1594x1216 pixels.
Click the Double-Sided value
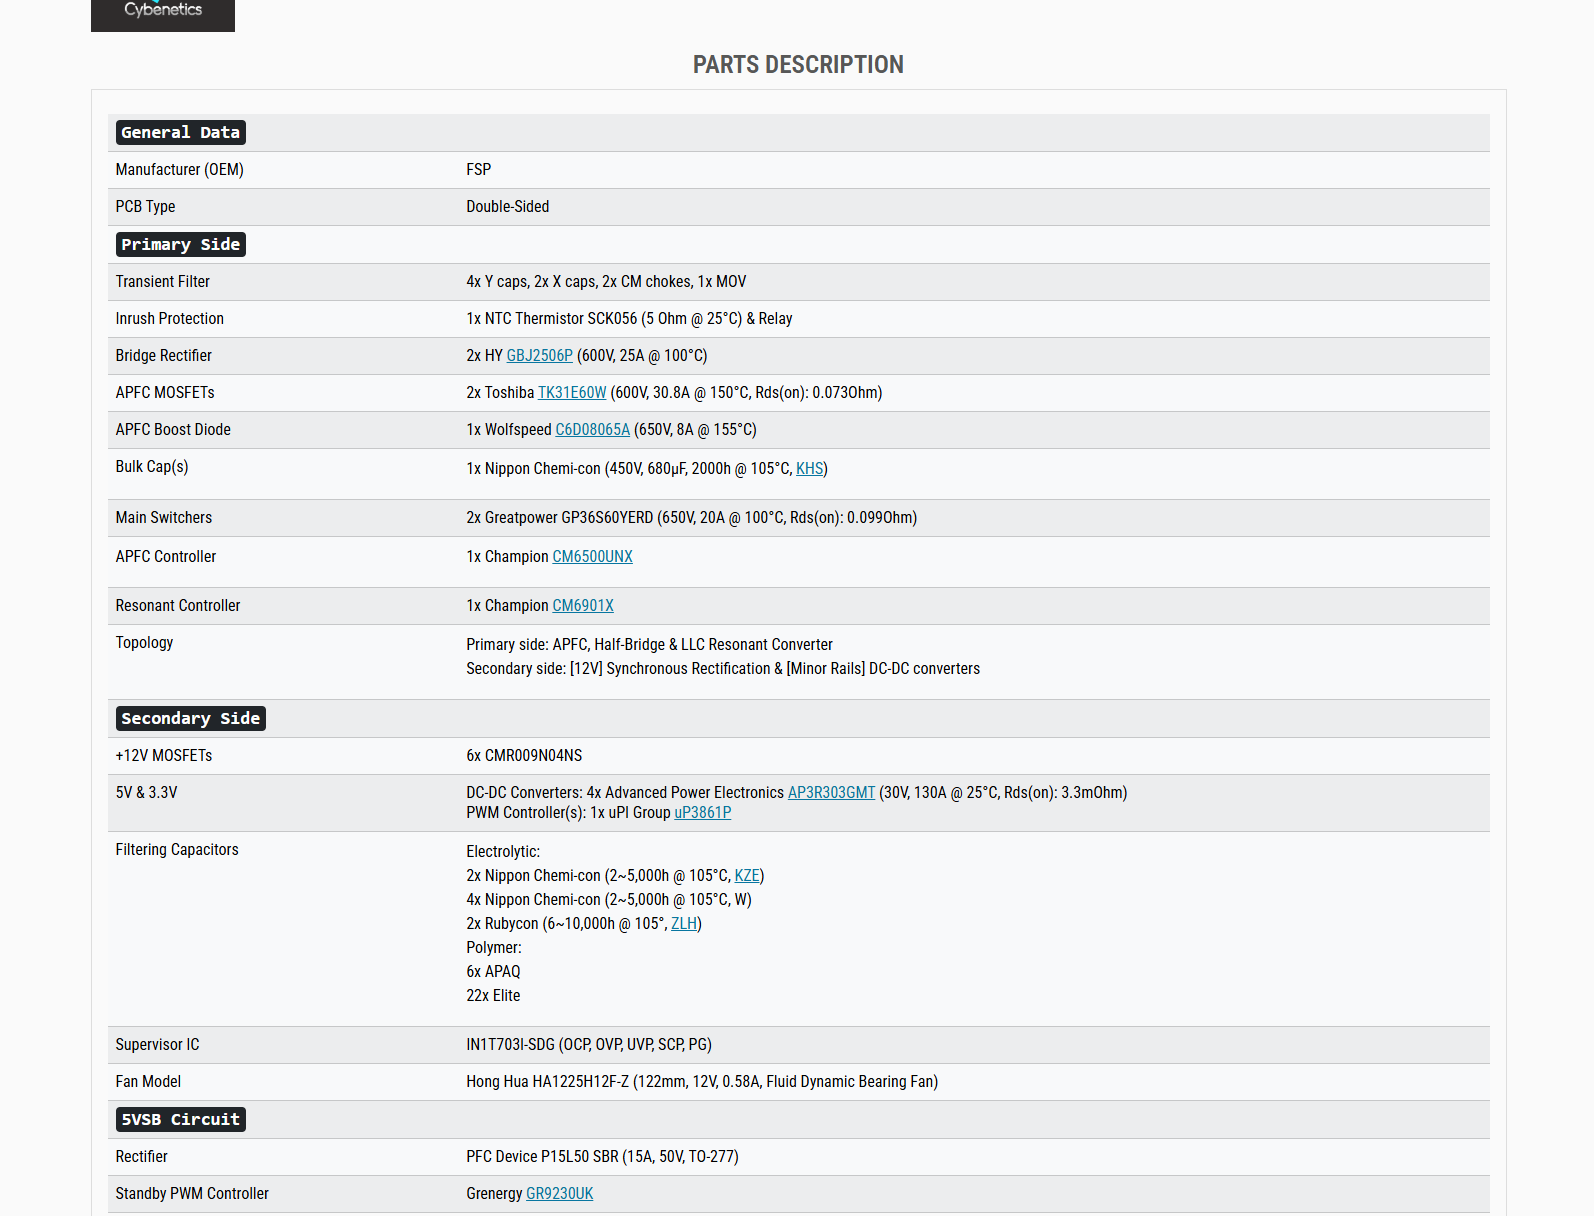coord(507,207)
